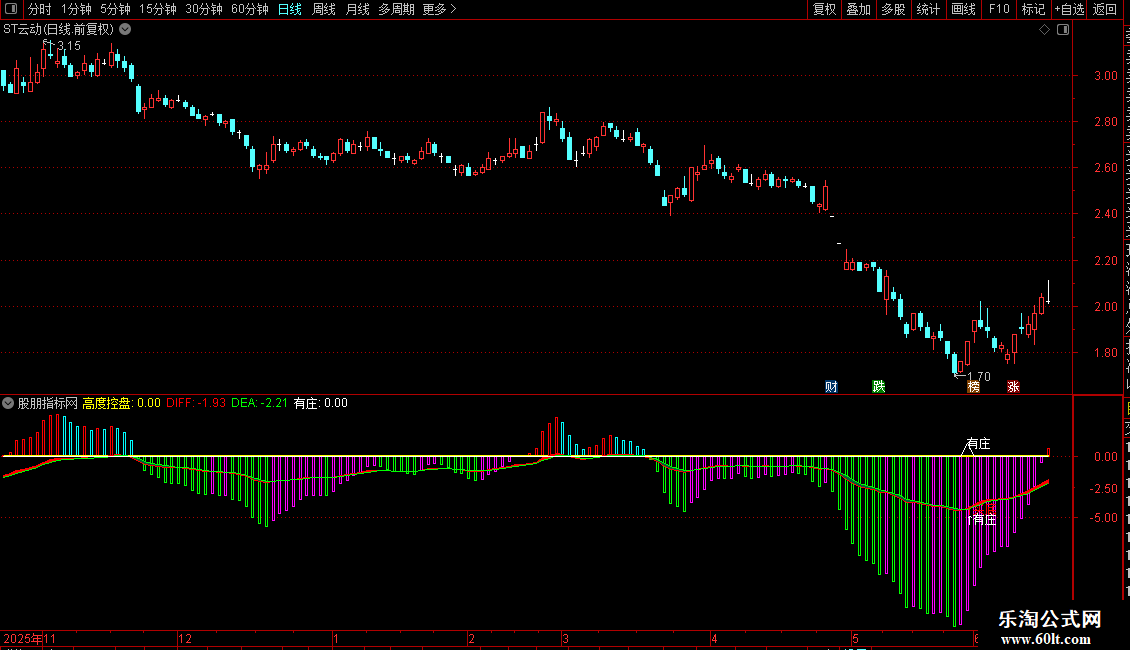
Task: Switch to 周线 weekly chart
Action: click(324, 9)
